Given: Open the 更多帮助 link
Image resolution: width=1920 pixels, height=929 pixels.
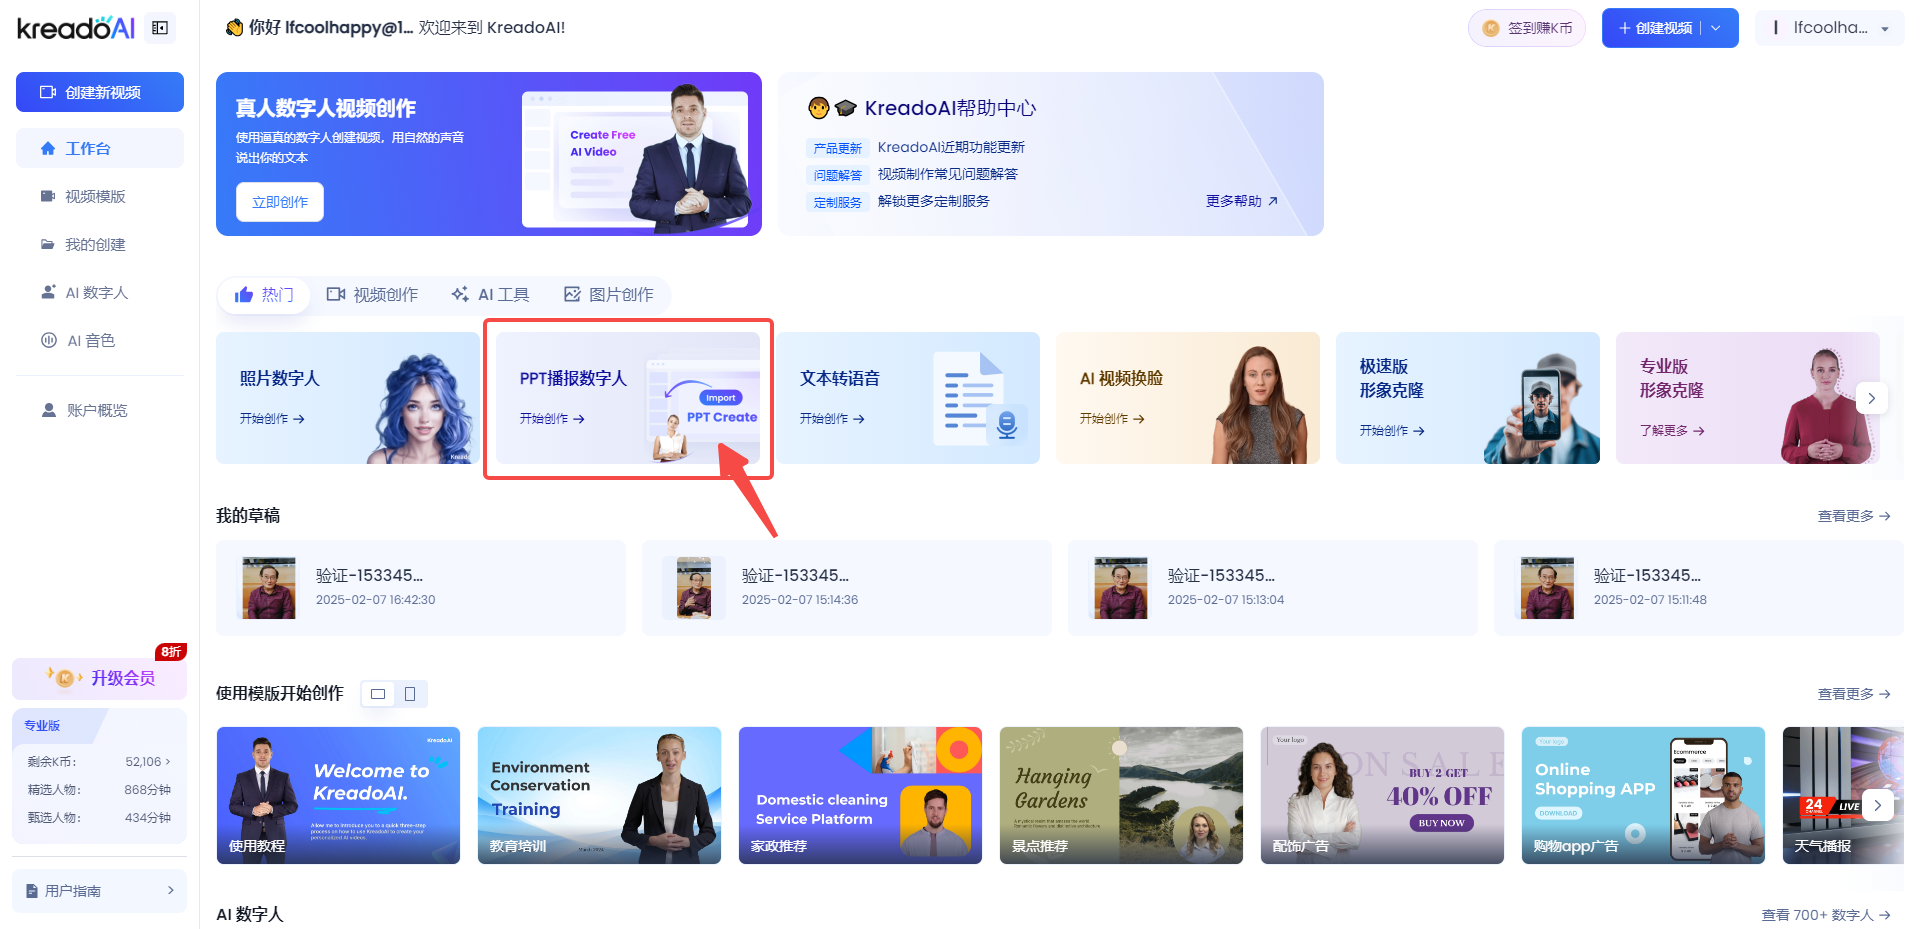Looking at the screenshot, I should tap(1241, 201).
